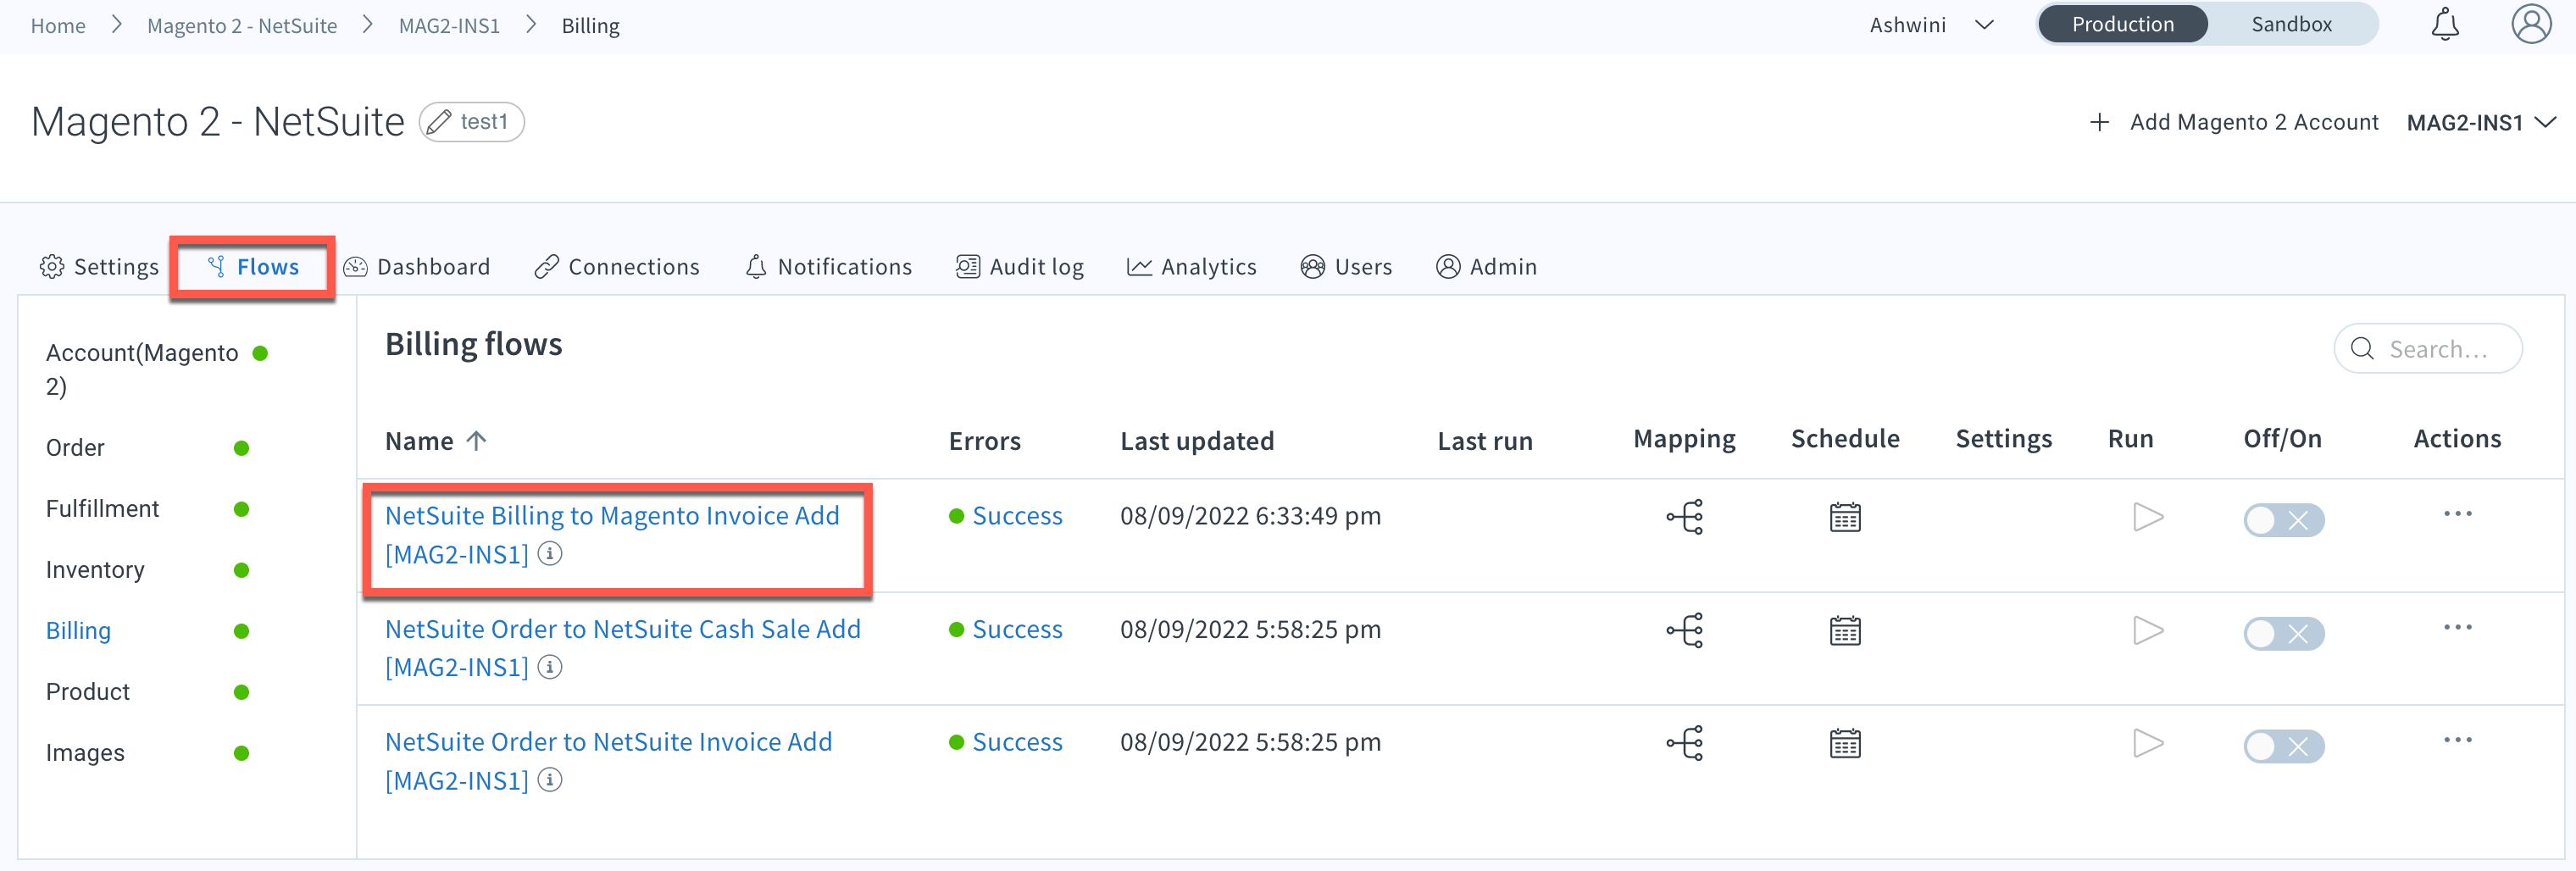The width and height of the screenshot is (2576, 871).
Task: Go to Home breadcrumb
Action: [58, 25]
